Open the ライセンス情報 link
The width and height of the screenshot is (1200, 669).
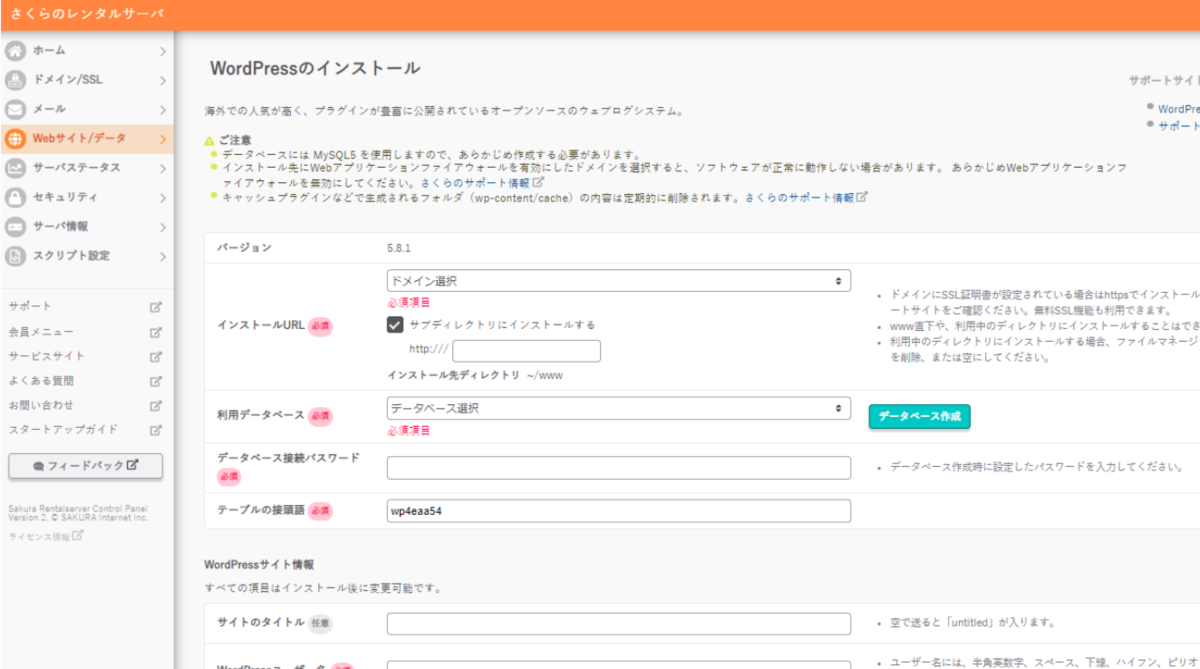pos(40,537)
